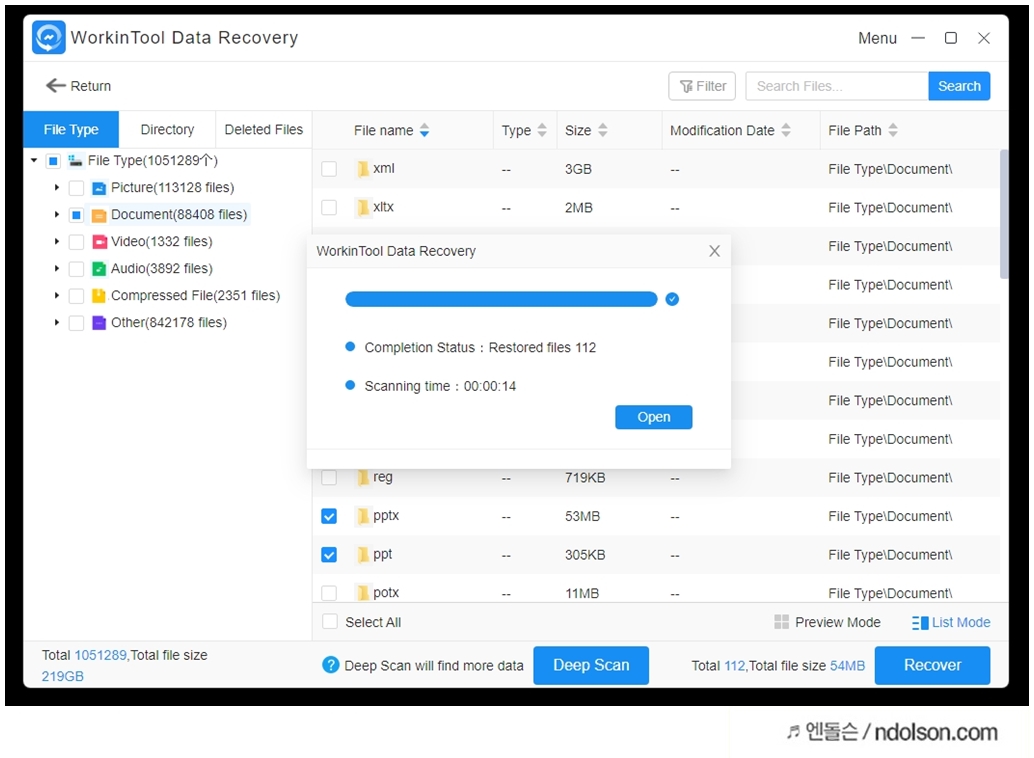Toggle the File Type root checkbox
1034x758 pixels.
pyautogui.click(x=53, y=160)
